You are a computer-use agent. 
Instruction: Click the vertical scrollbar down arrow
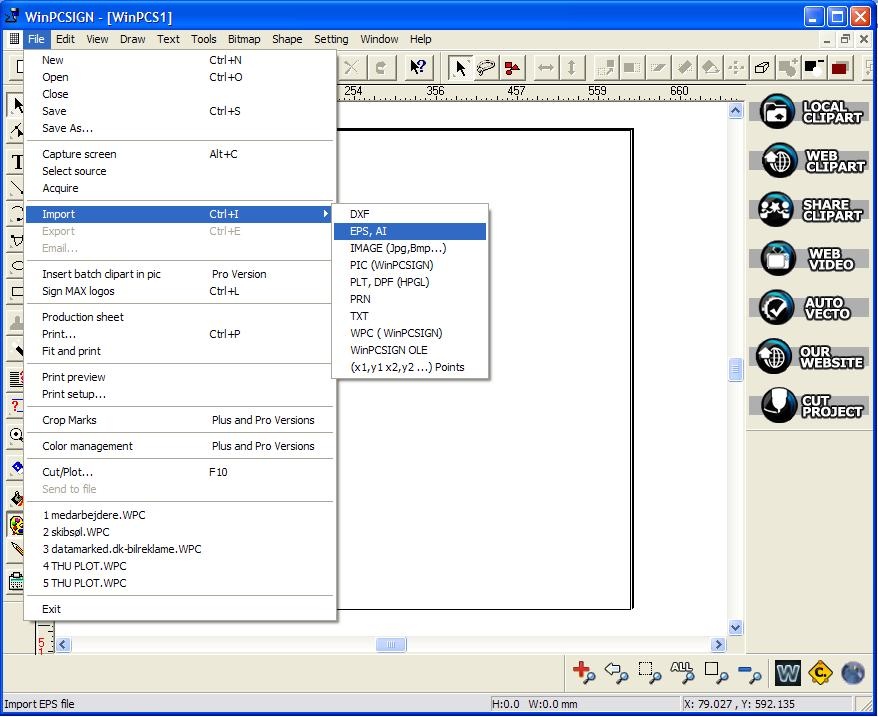736,628
